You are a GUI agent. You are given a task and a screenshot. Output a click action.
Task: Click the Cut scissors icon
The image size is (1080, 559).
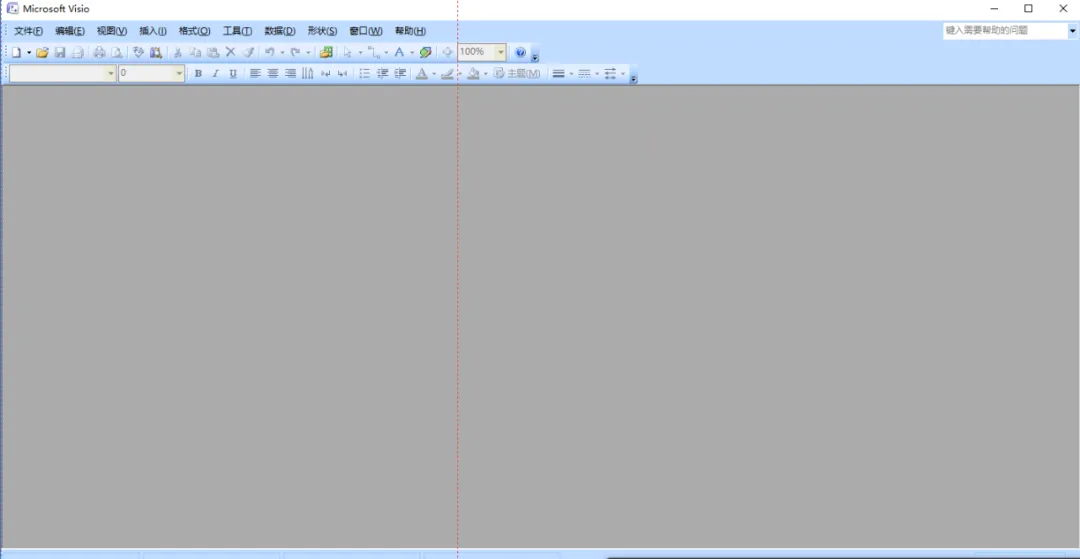(177, 52)
